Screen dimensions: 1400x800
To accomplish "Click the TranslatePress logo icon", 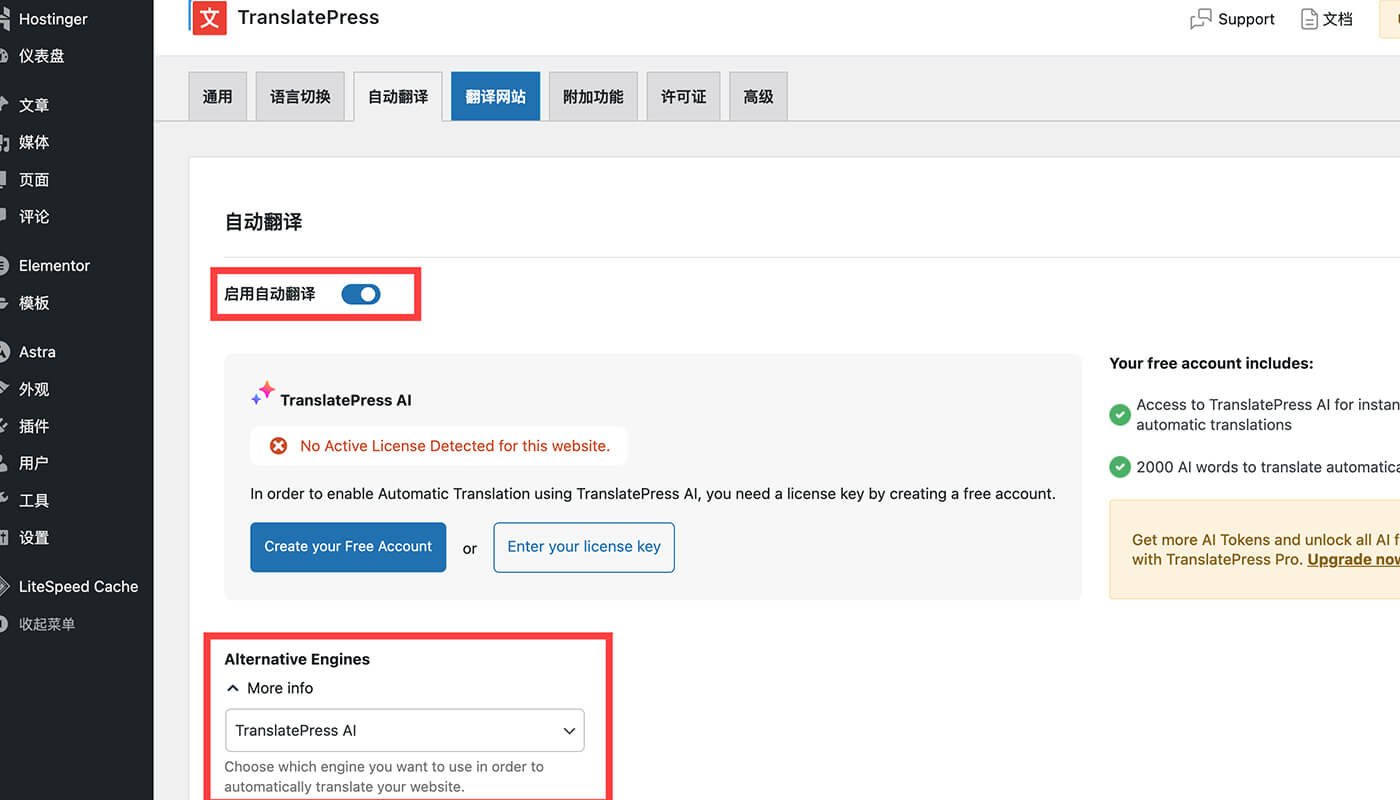I will point(209,18).
